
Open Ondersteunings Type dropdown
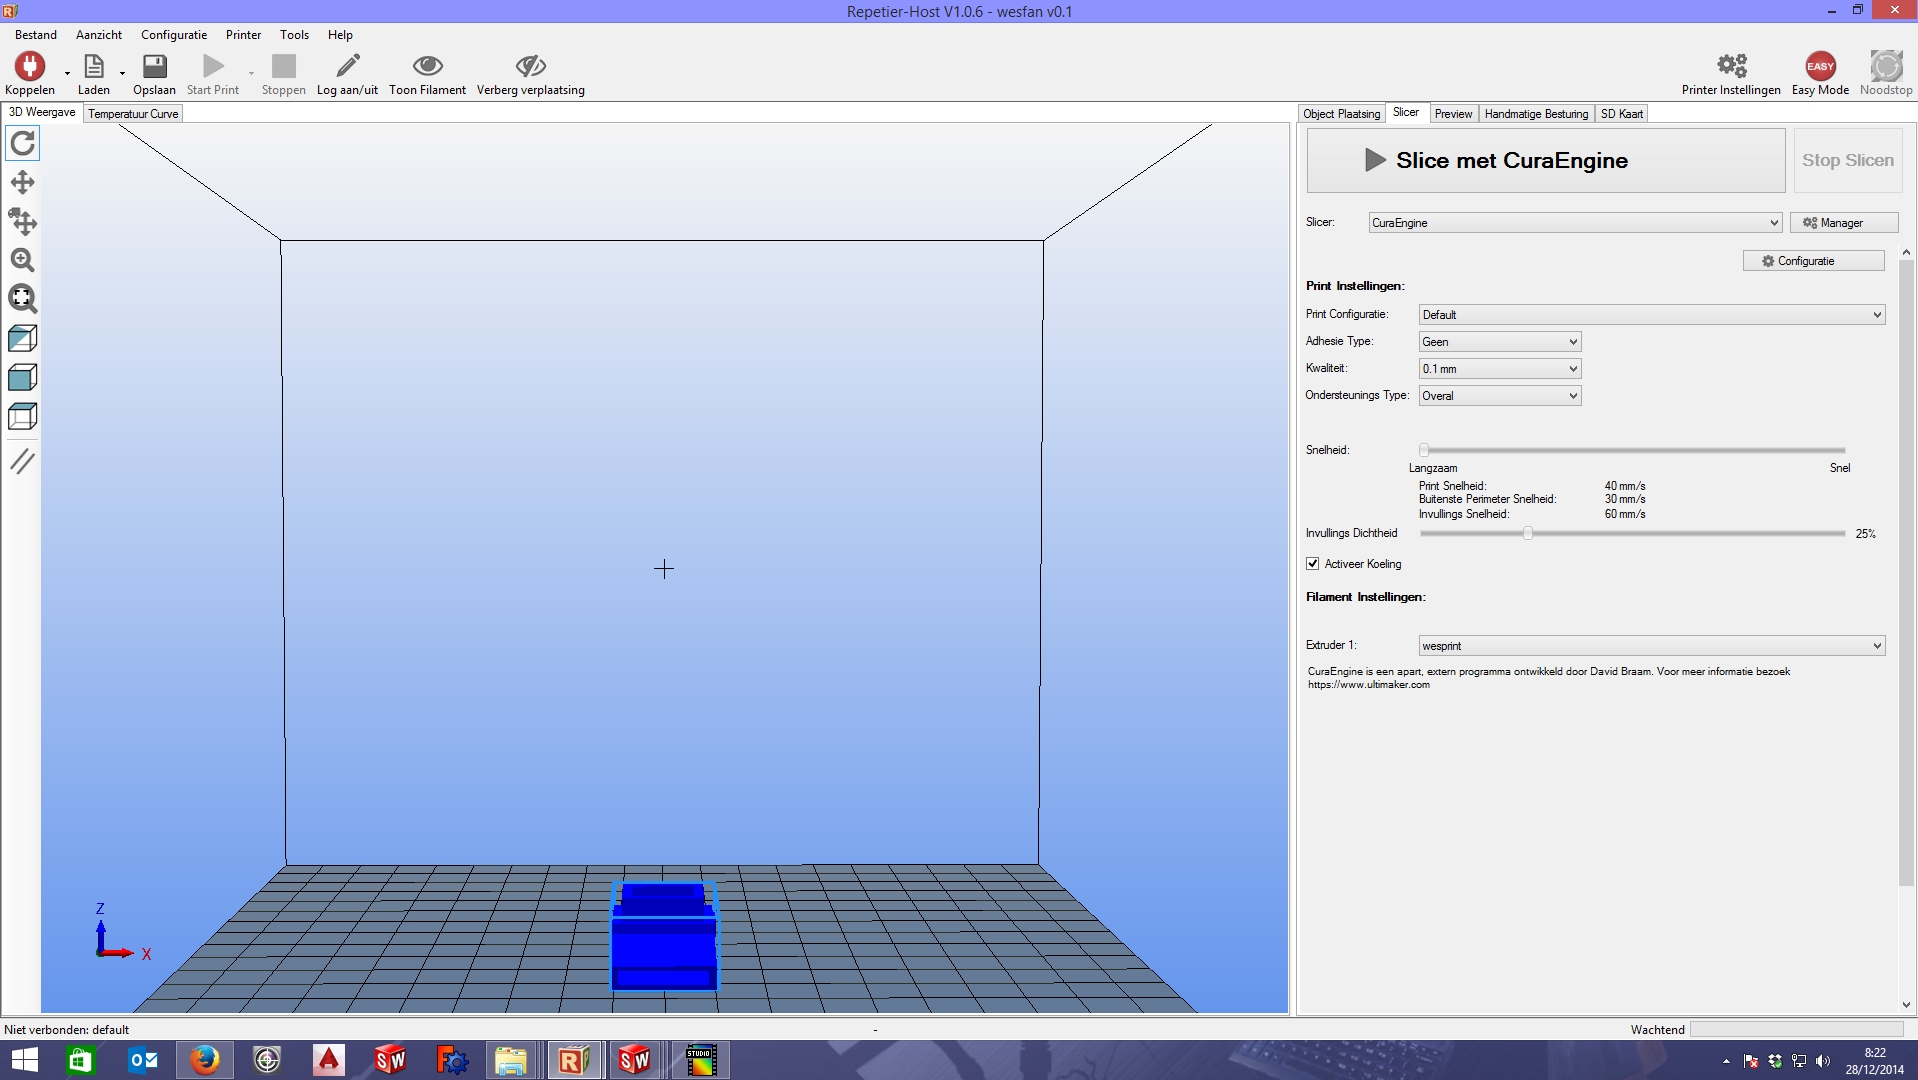pyautogui.click(x=1500, y=396)
